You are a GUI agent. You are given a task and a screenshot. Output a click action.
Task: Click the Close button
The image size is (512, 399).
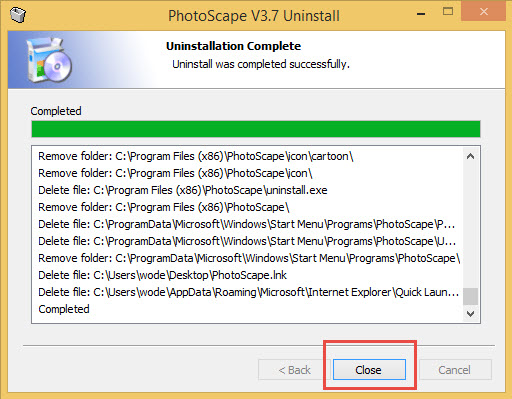pos(369,369)
